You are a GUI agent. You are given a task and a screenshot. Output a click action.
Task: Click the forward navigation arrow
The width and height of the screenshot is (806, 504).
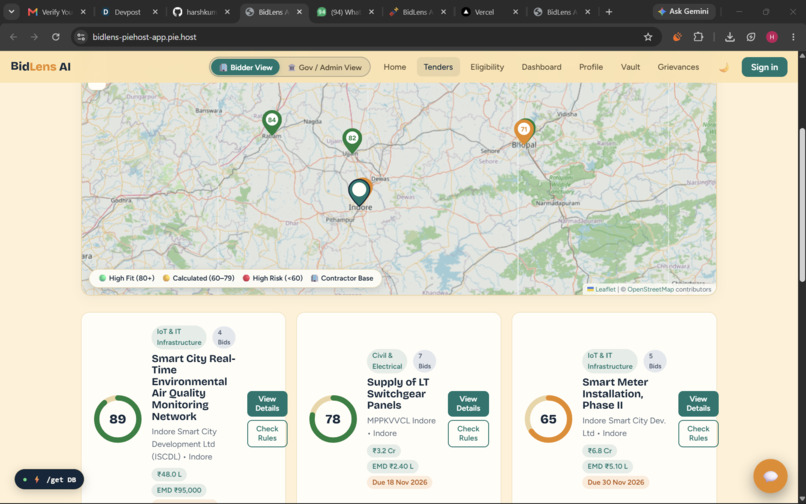(34, 37)
